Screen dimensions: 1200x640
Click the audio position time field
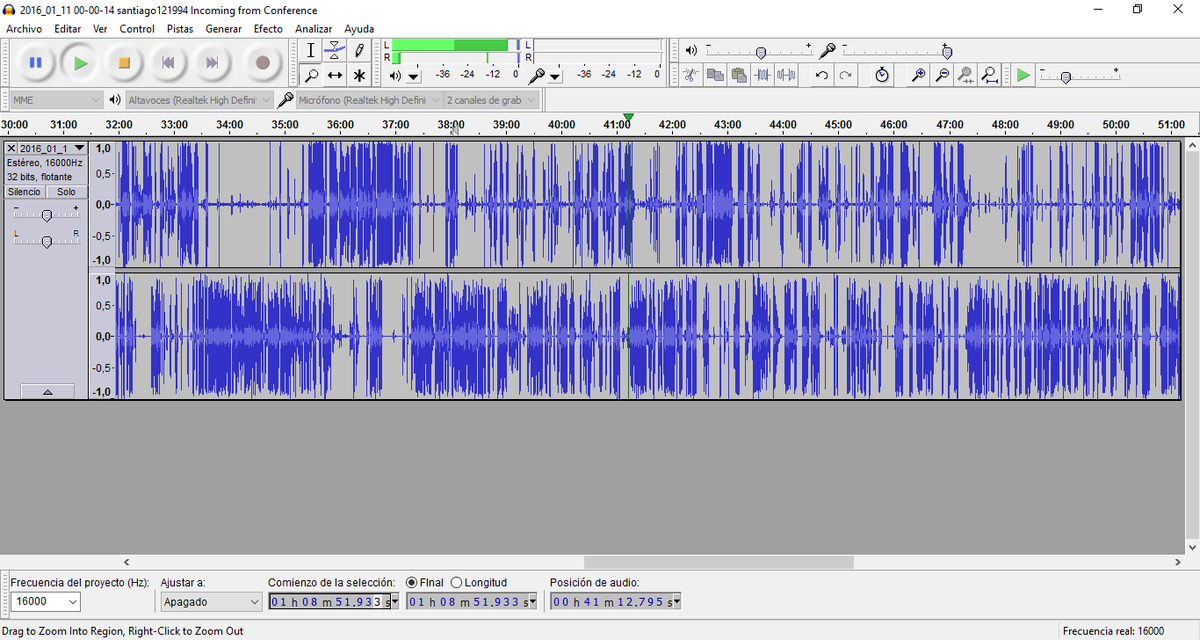point(615,602)
